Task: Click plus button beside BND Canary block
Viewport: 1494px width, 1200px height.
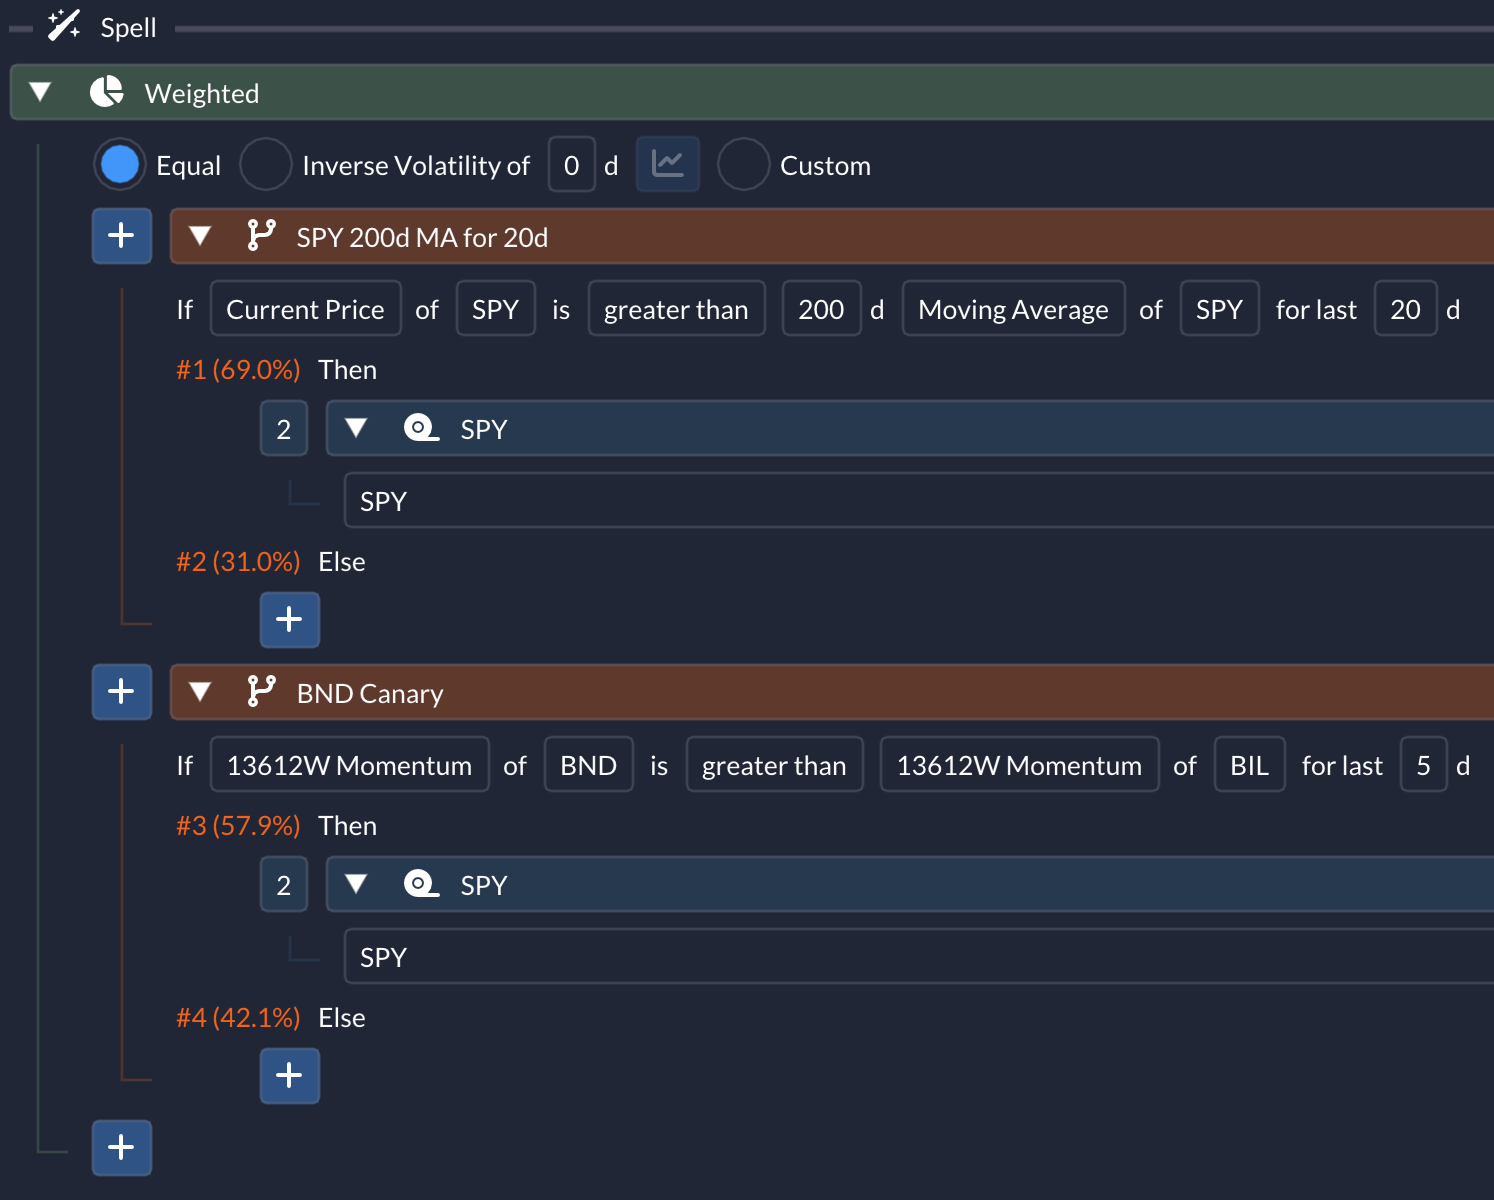Action: coord(122,692)
